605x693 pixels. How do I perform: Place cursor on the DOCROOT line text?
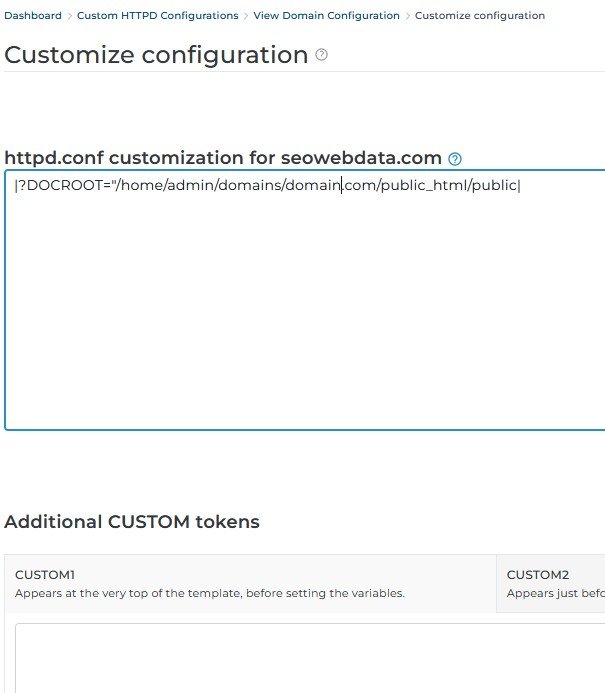(268, 185)
